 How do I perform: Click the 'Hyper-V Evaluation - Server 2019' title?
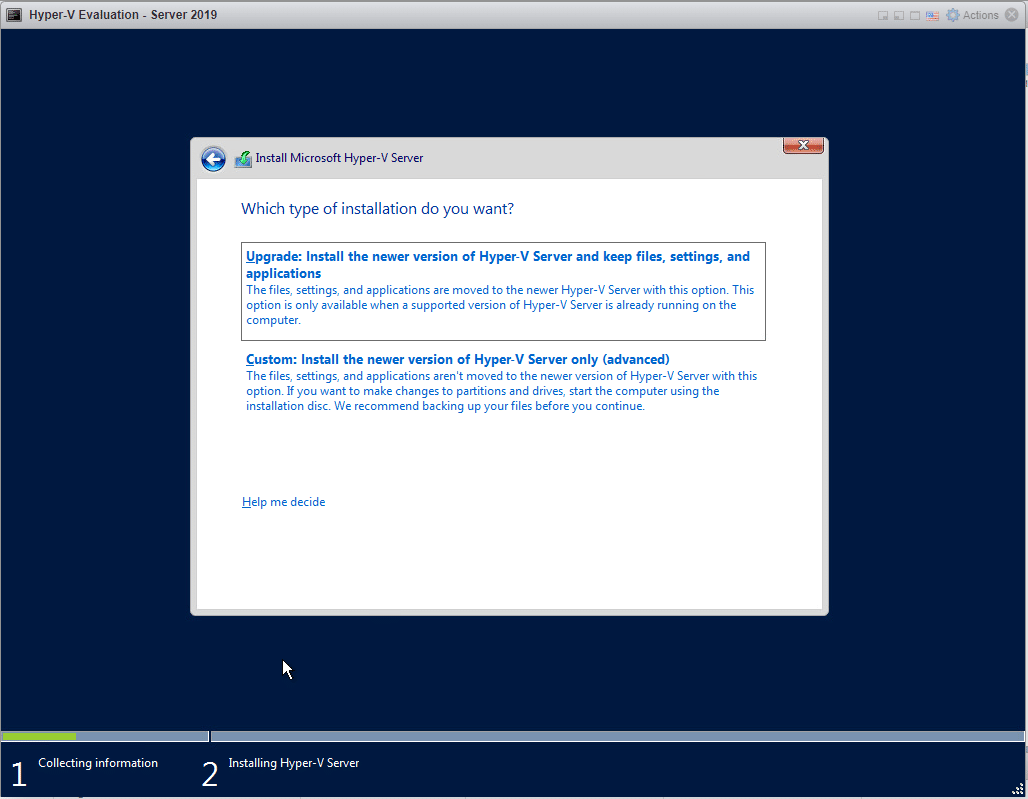[x=123, y=15]
